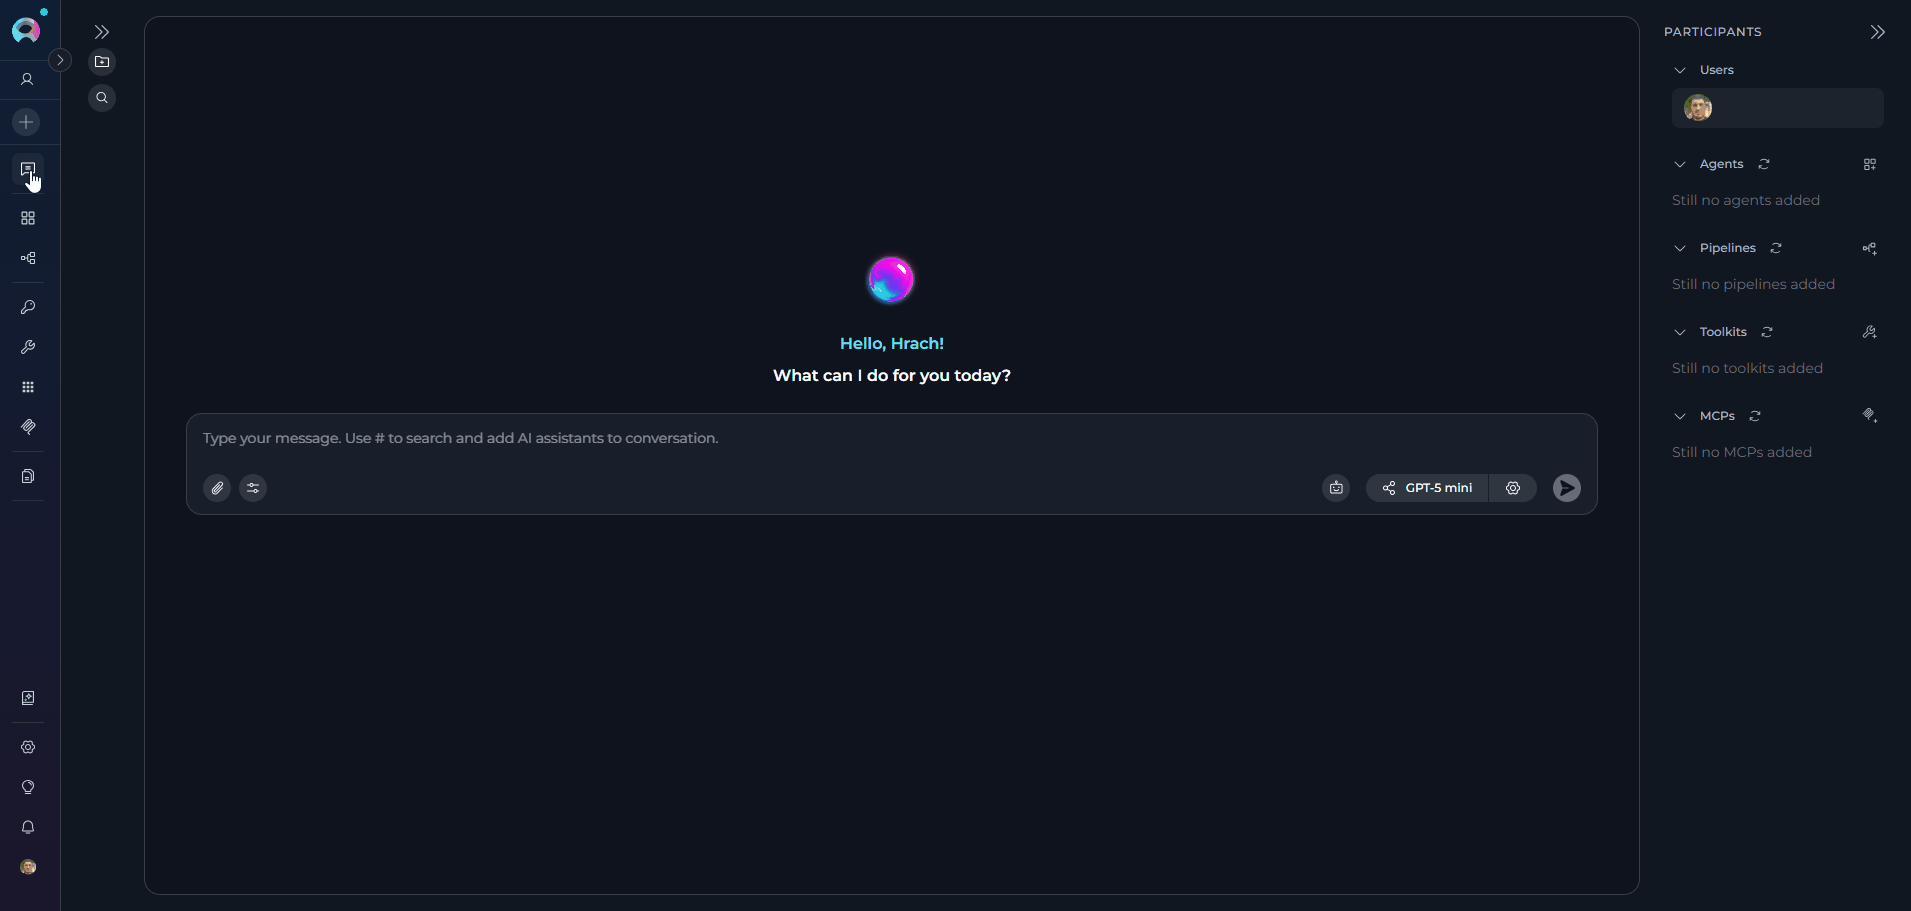Image resolution: width=1911 pixels, height=911 pixels.
Task: Refresh the Agents list
Action: (1765, 164)
